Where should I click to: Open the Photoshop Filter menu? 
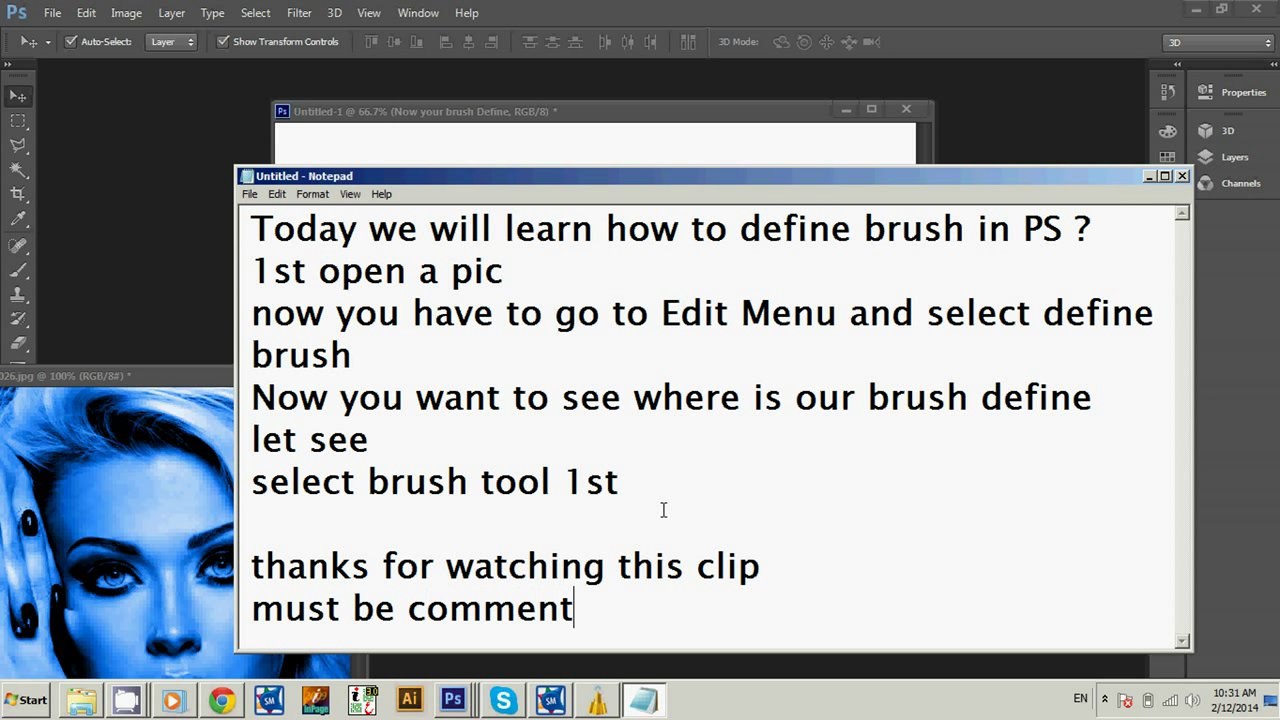point(299,13)
